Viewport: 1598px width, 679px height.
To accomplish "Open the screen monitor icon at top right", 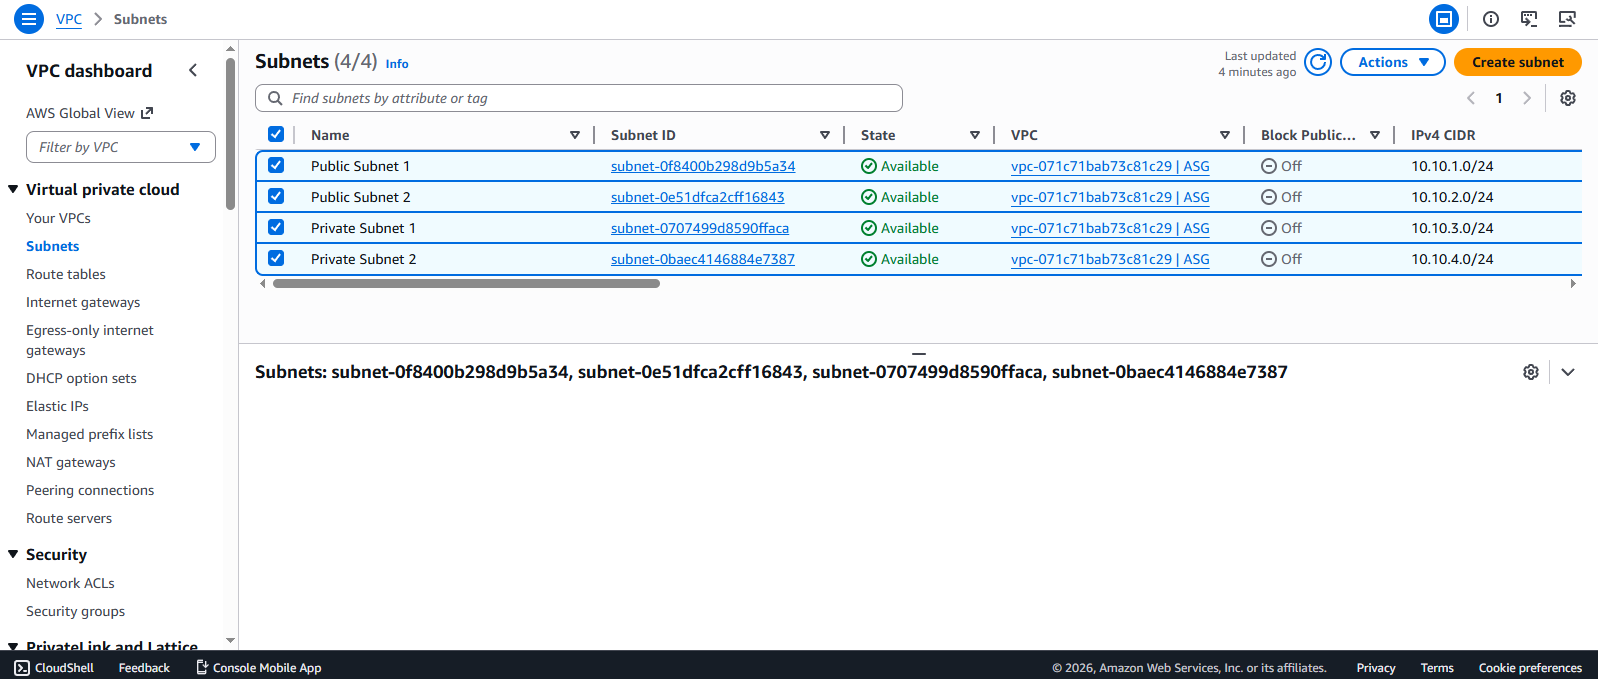I will tap(1567, 19).
